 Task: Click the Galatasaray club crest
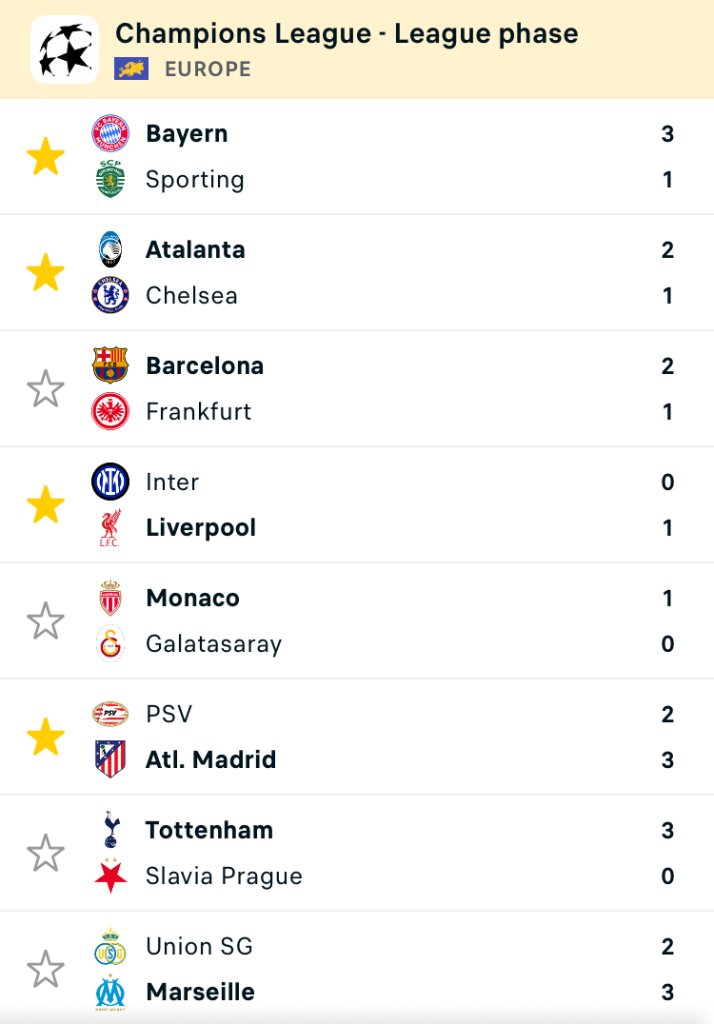[x=110, y=644]
